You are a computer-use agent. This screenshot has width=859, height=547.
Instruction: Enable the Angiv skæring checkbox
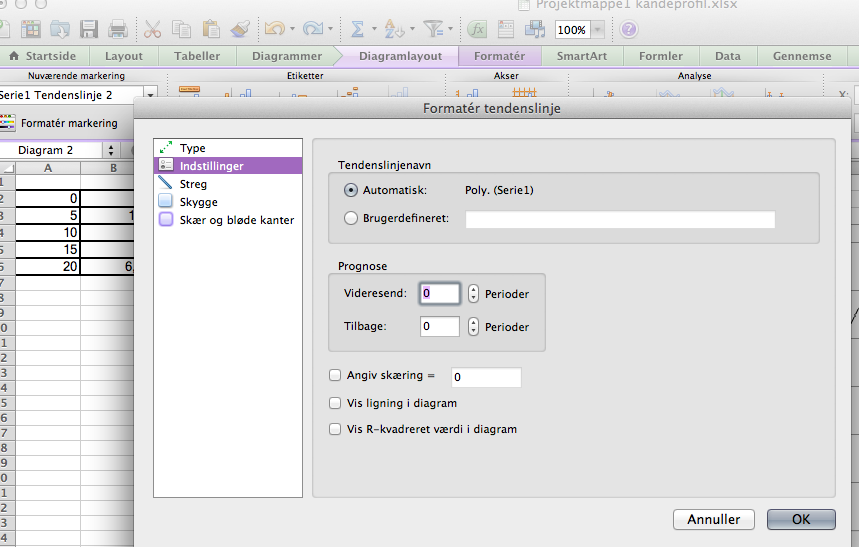pyautogui.click(x=335, y=375)
